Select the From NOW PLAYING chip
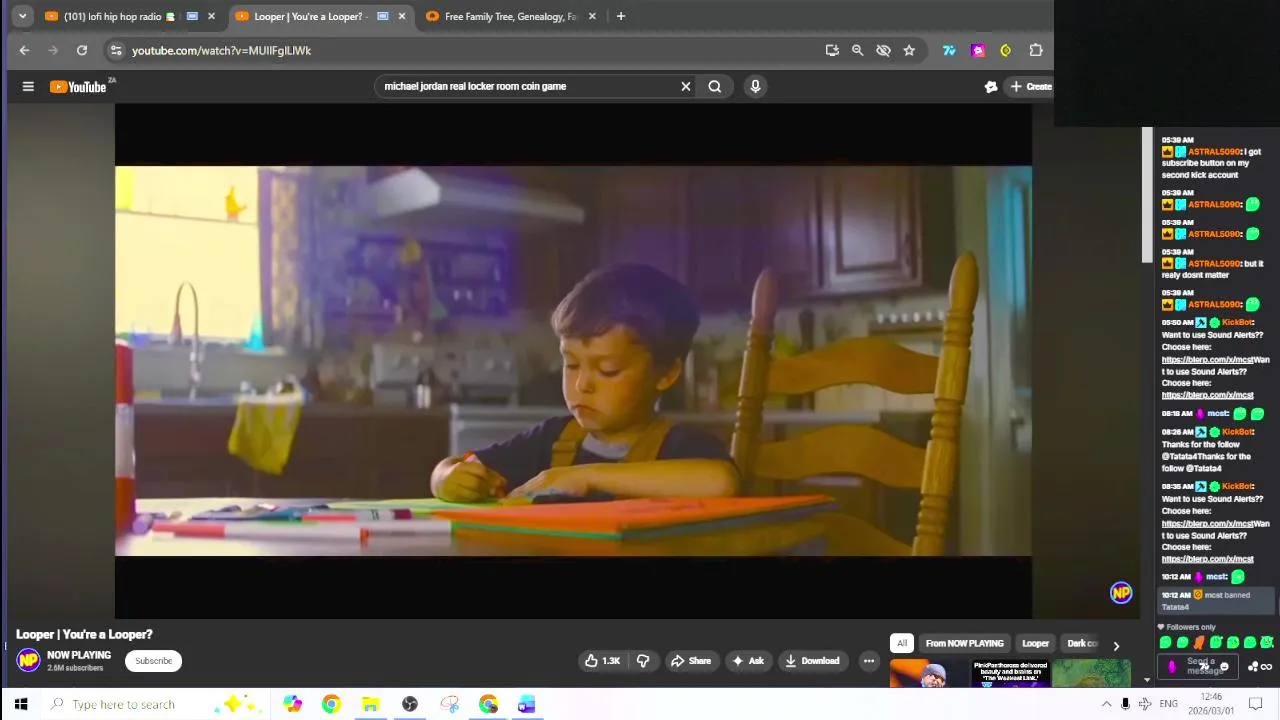This screenshot has width=1280, height=720. (964, 643)
